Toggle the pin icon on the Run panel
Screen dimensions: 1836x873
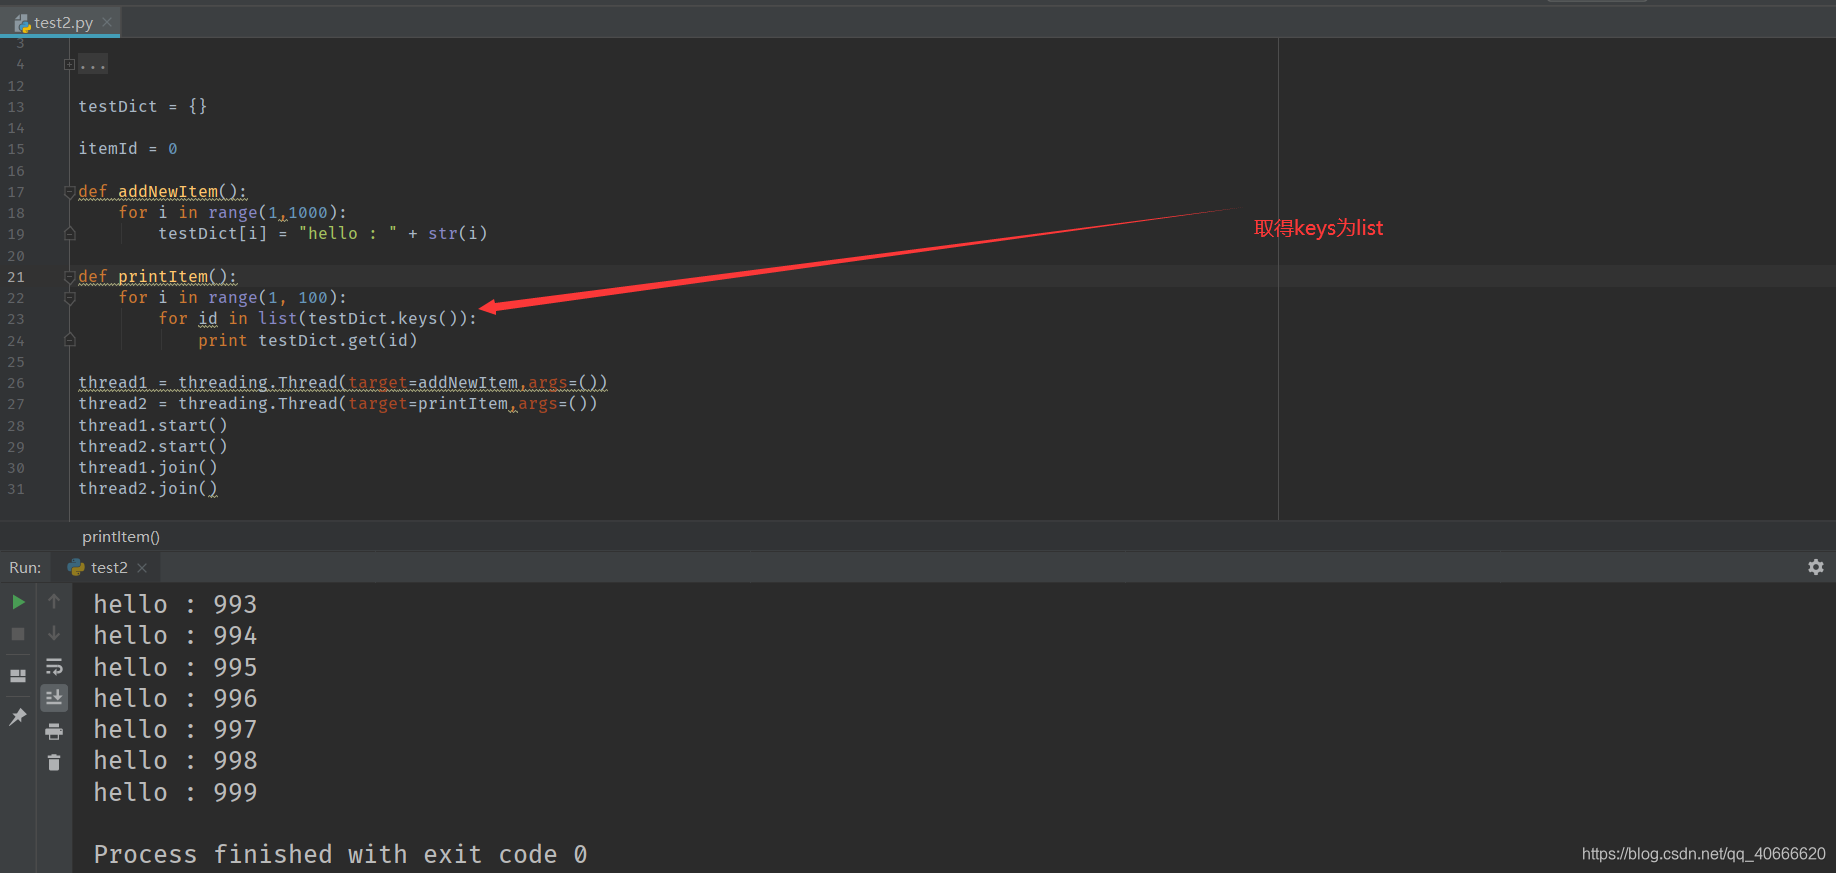[x=17, y=717]
